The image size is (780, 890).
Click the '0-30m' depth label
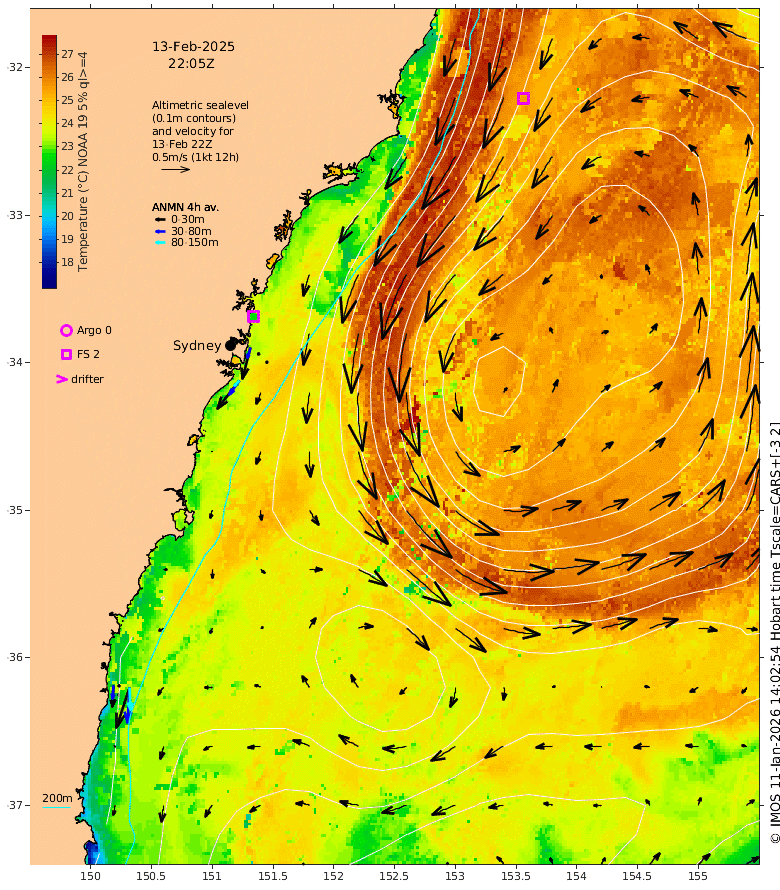[188, 219]
